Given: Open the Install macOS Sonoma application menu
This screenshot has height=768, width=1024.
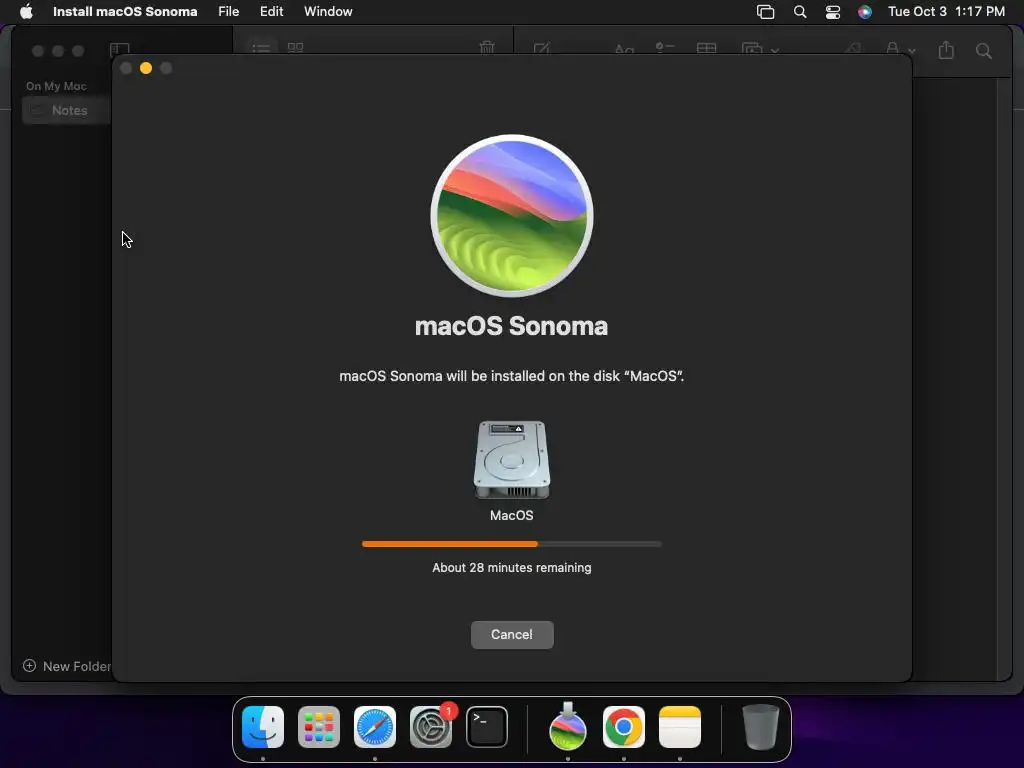Looking at the screenshot, I should pyautogui.click(x=125, y=12).
